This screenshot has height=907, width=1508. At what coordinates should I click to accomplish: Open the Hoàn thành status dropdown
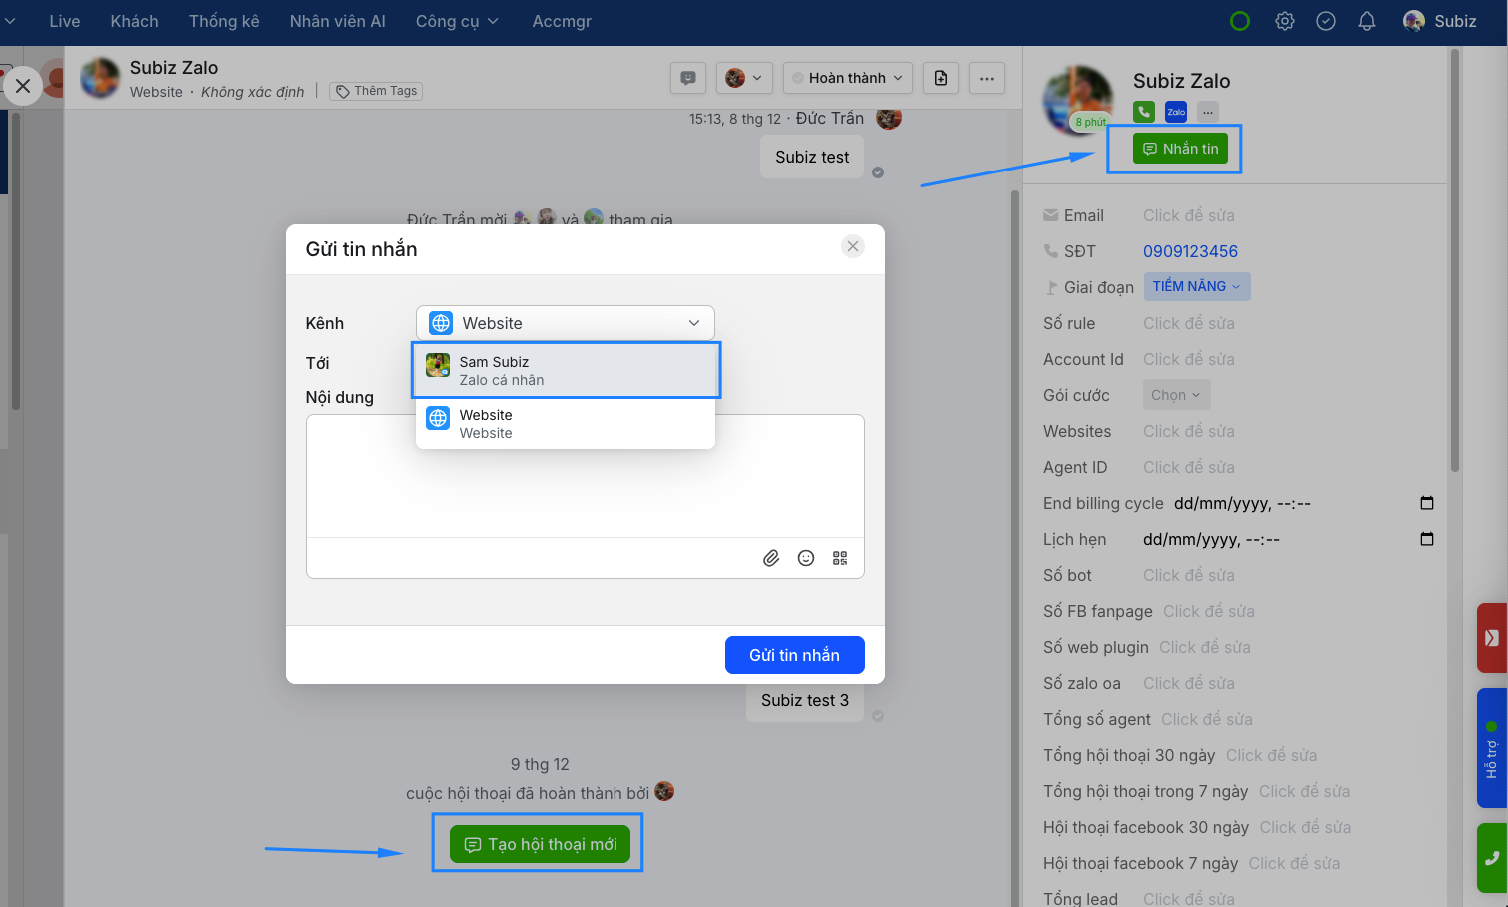click(848, 78)
